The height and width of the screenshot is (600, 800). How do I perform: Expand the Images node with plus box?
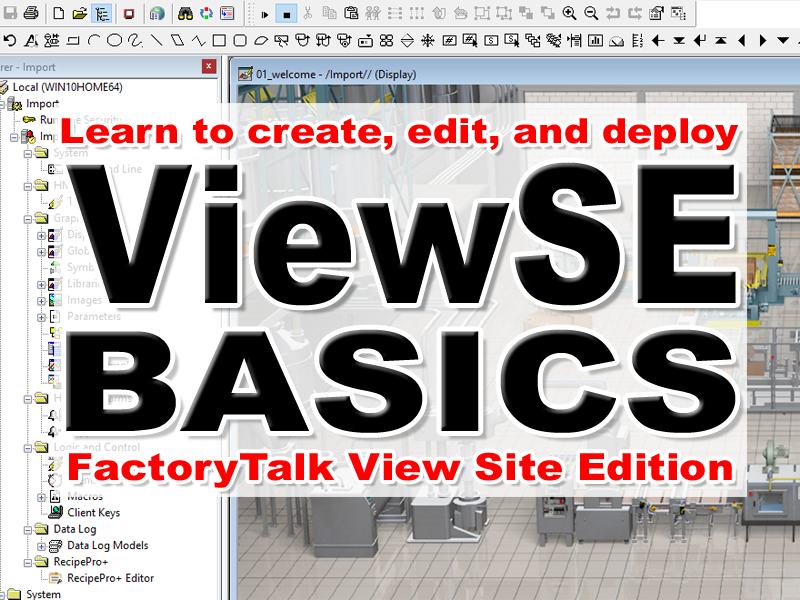pos(41,301)
